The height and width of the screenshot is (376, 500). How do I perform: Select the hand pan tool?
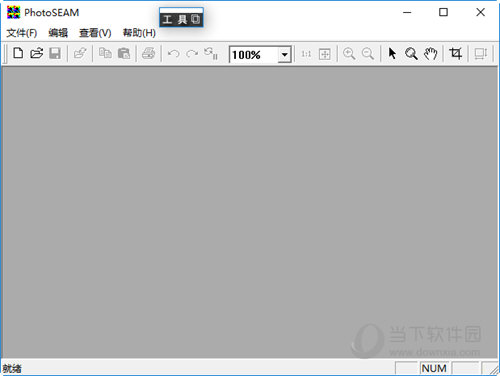click(x=430, y=53)
